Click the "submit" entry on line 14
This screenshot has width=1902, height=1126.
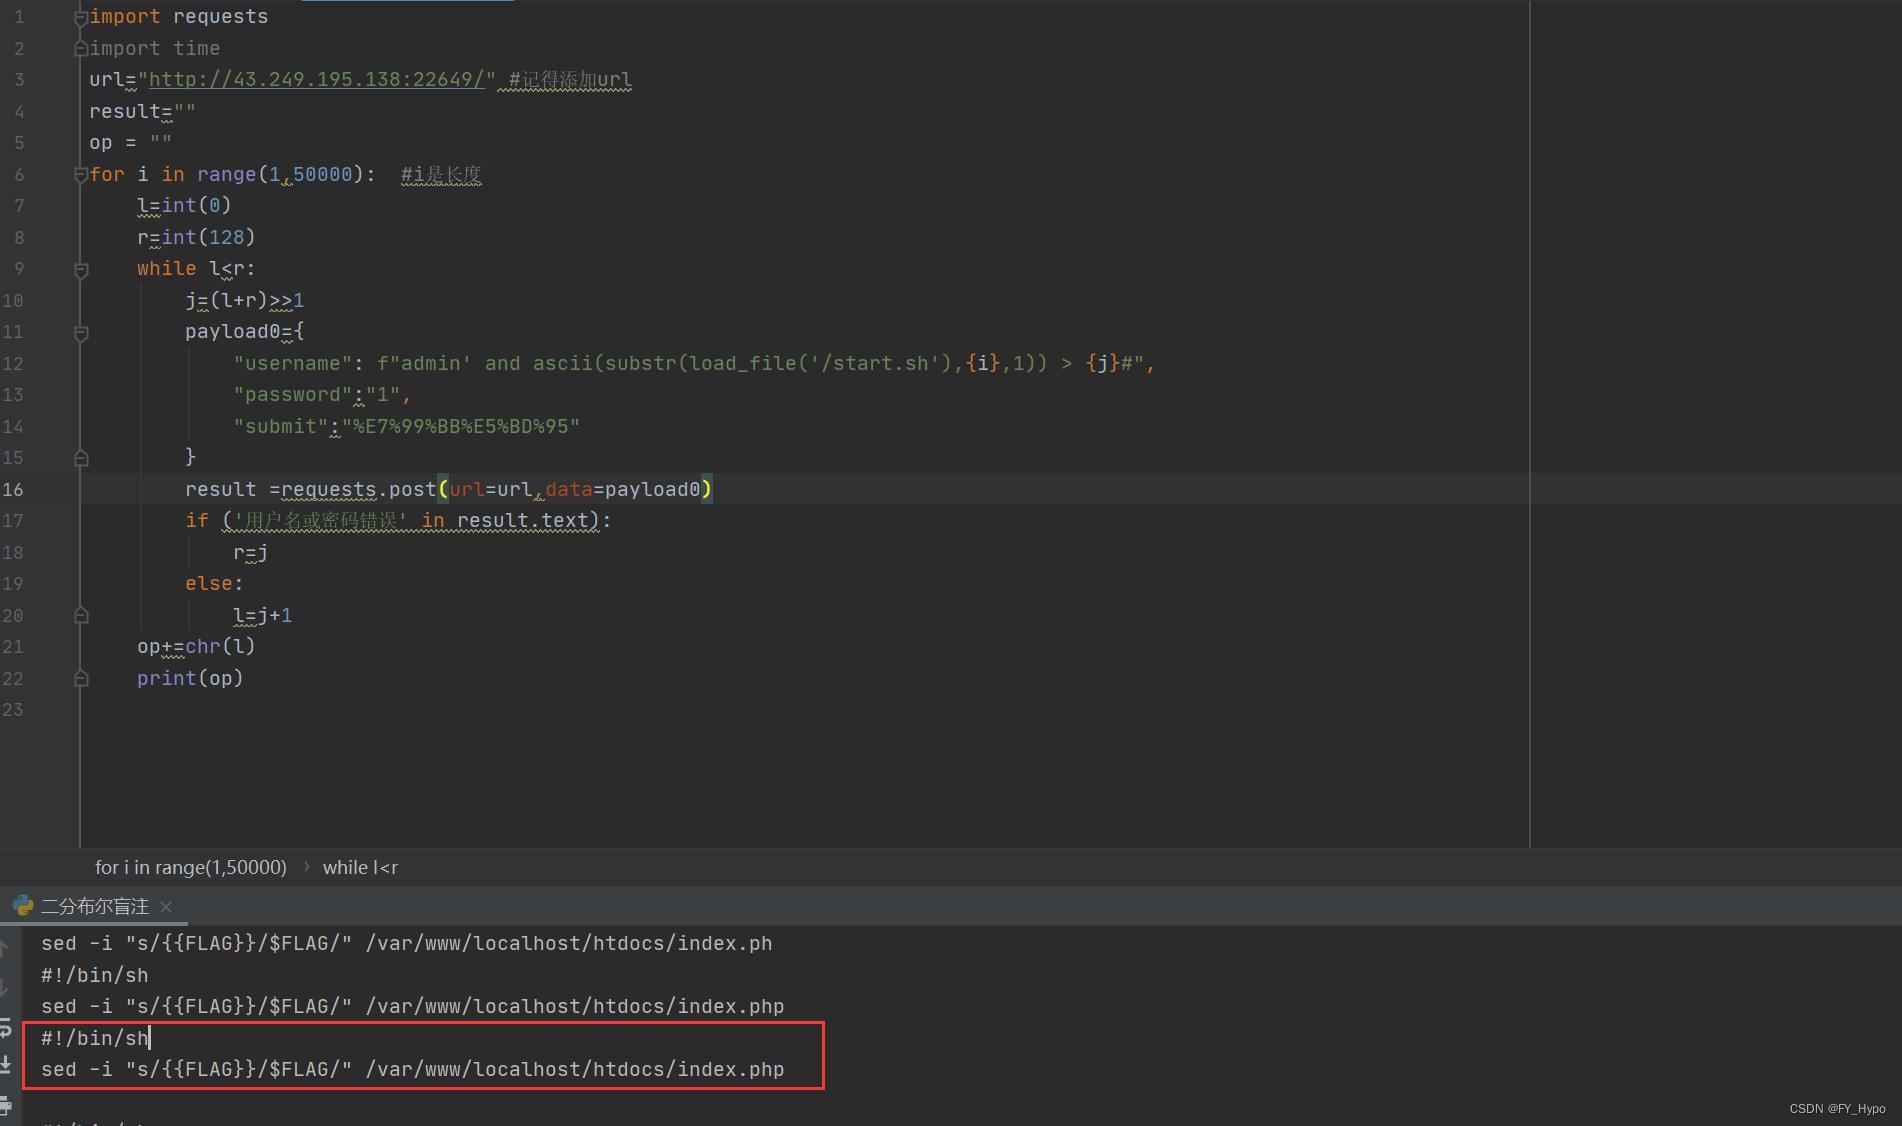click(x=406, y=427)
